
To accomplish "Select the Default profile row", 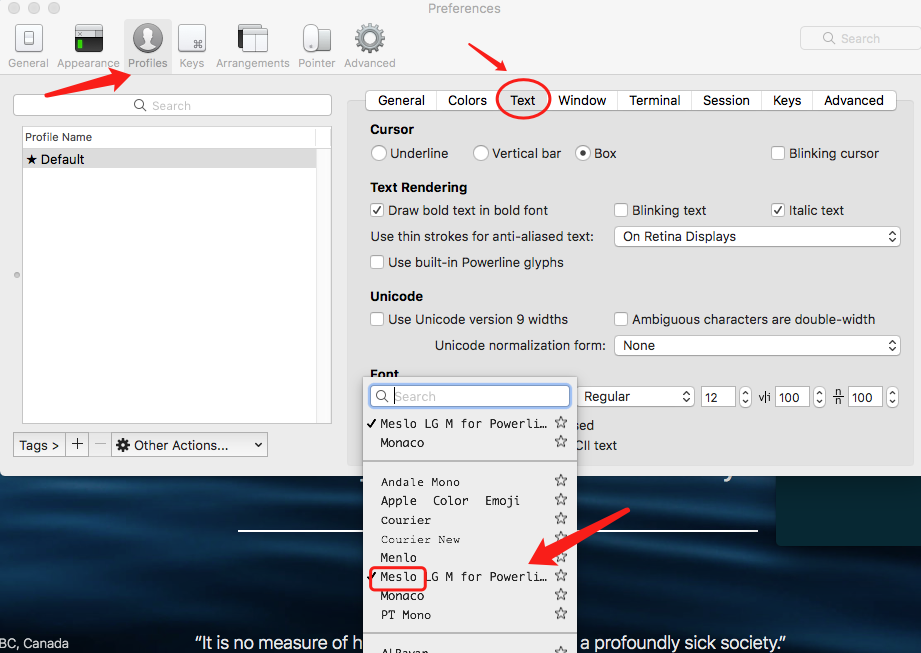I will [170, 159].
